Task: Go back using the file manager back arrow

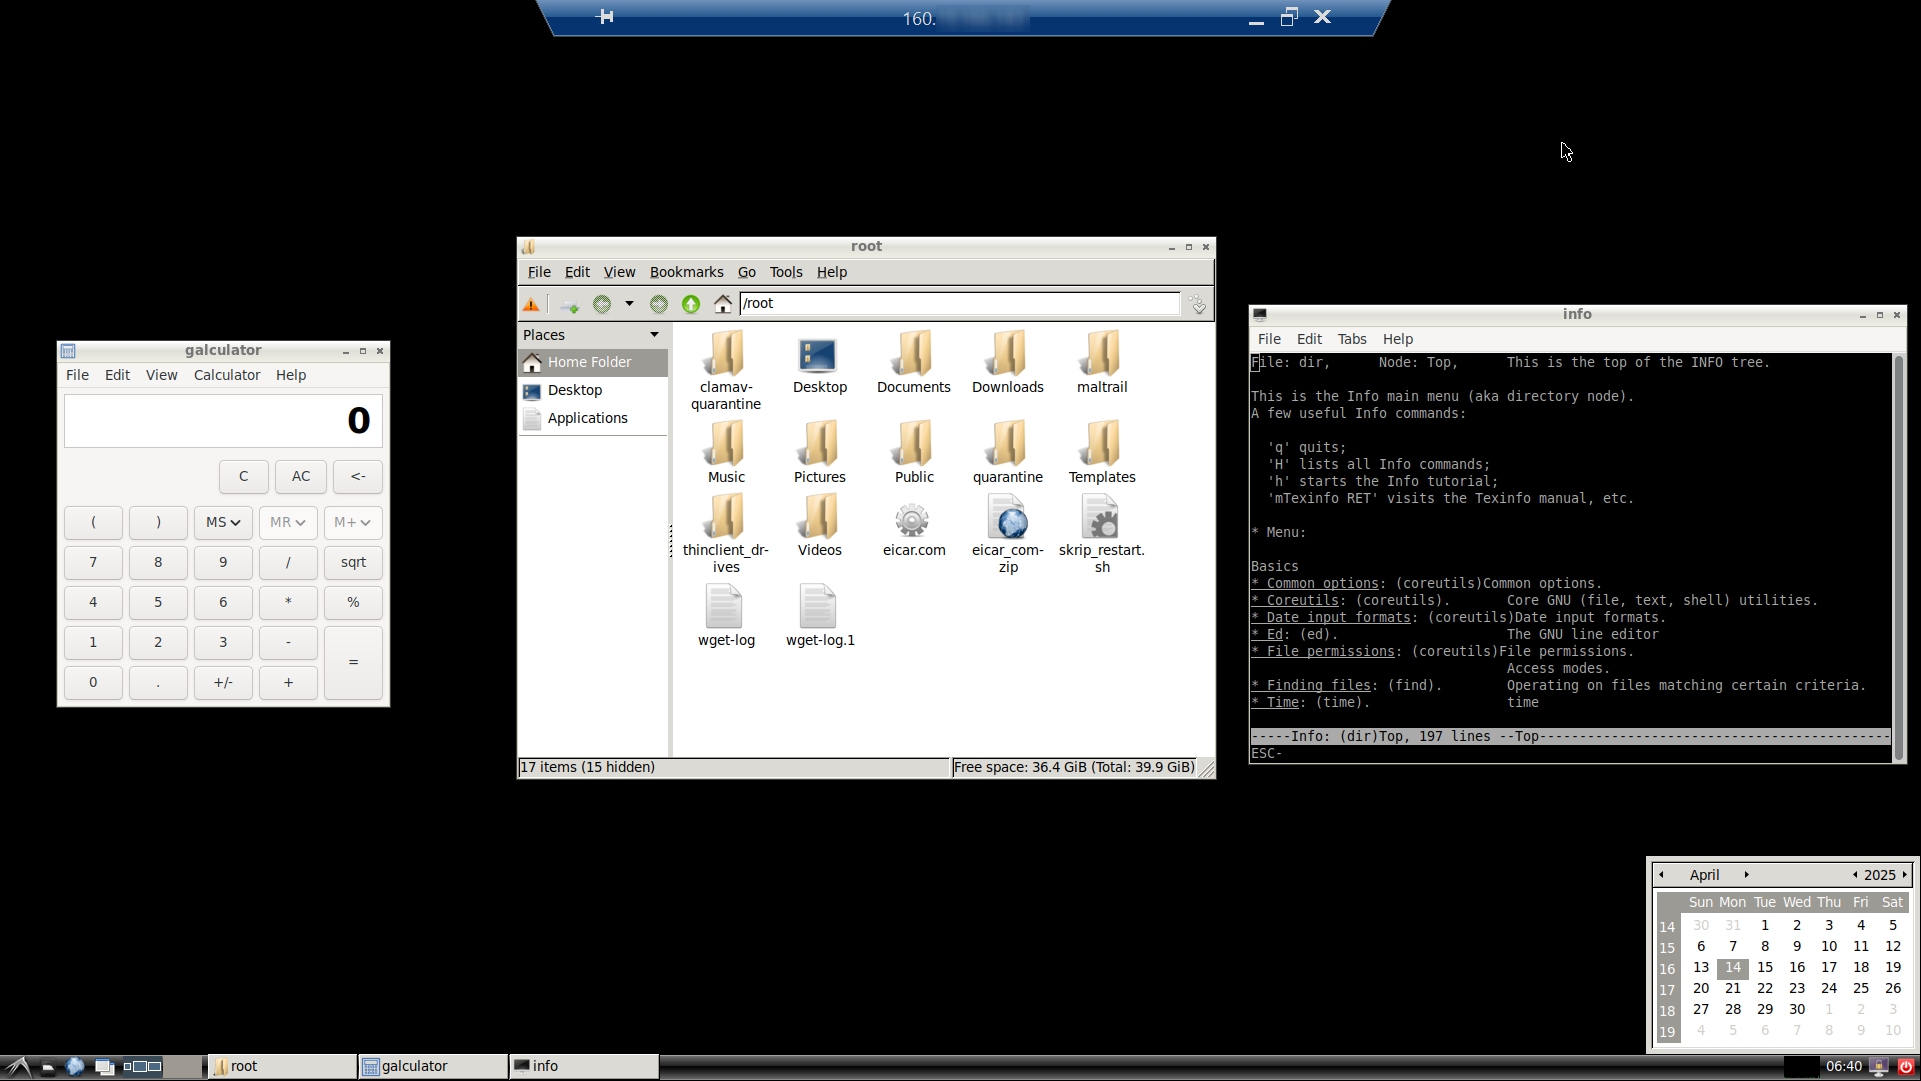Action: coord(602,304)
